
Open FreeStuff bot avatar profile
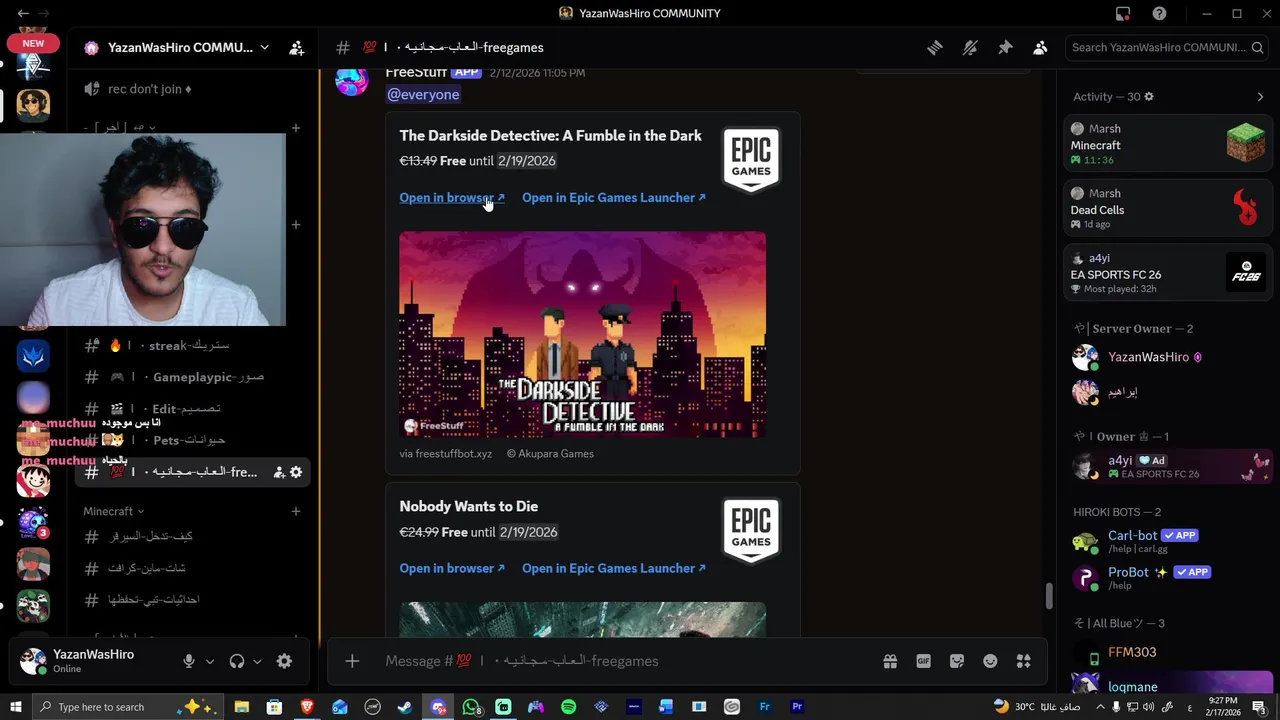(x=352, y=80)
